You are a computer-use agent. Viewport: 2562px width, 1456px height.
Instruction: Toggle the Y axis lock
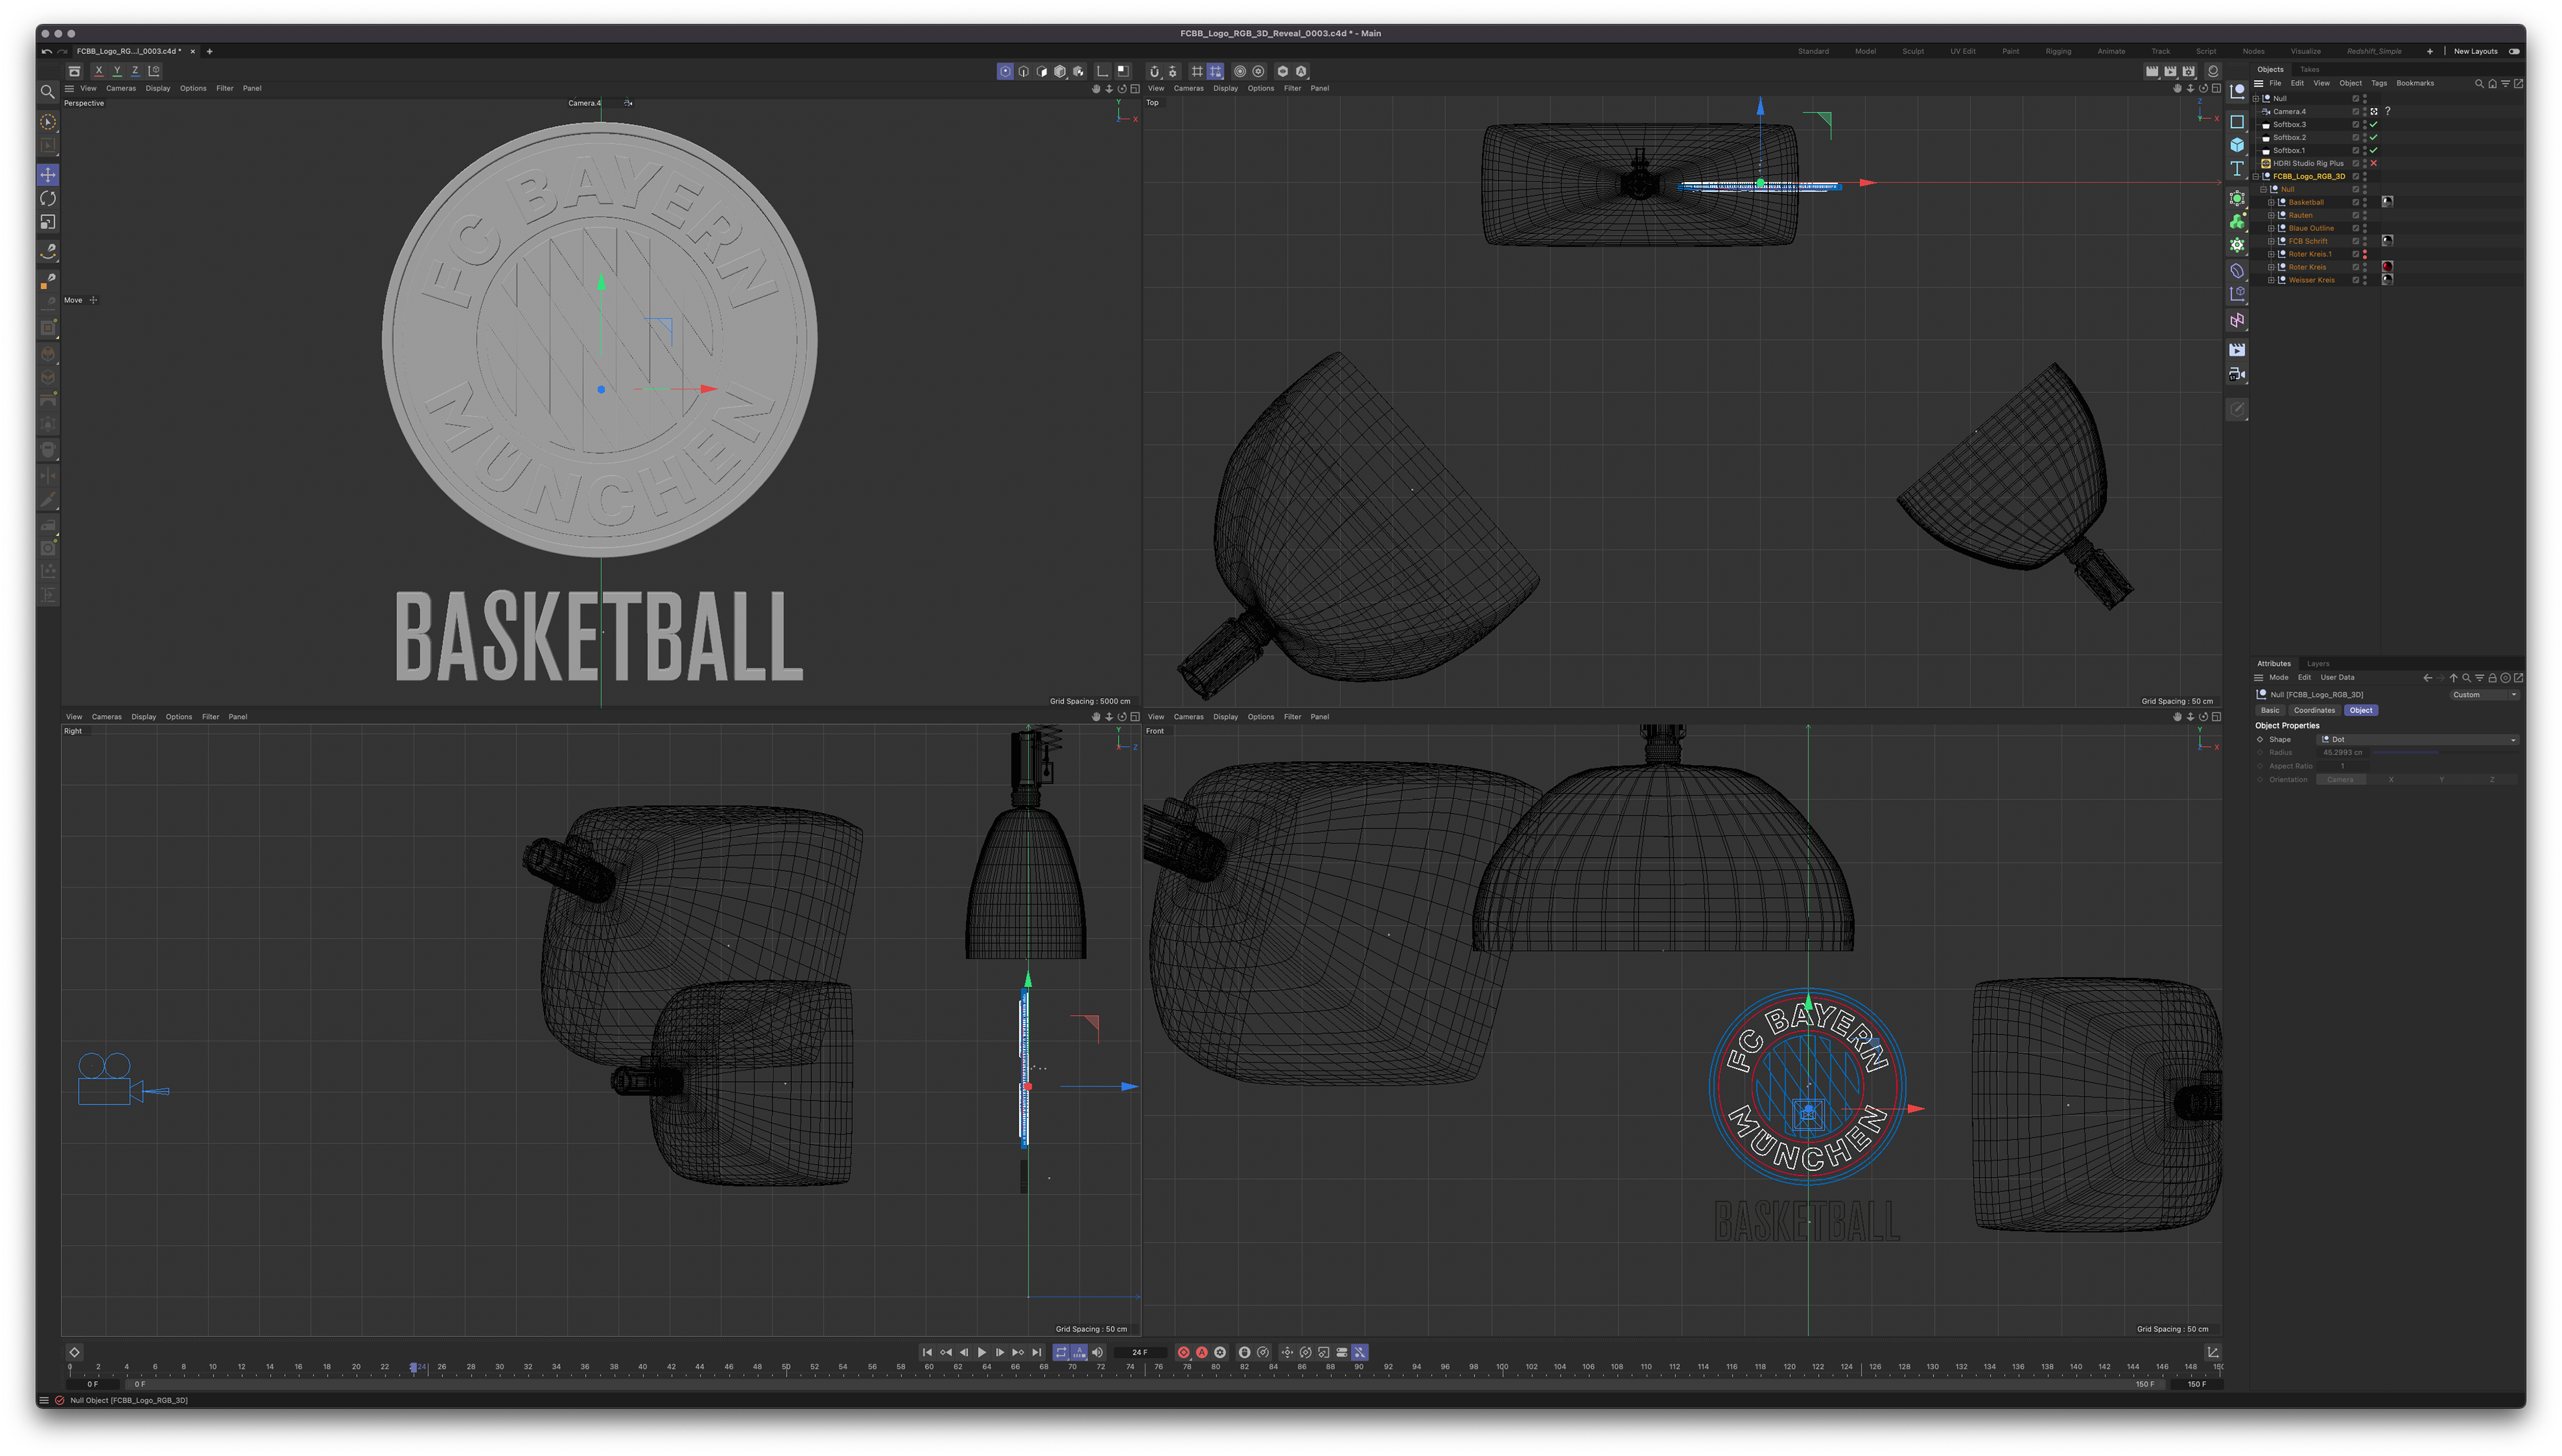point(117,71)
